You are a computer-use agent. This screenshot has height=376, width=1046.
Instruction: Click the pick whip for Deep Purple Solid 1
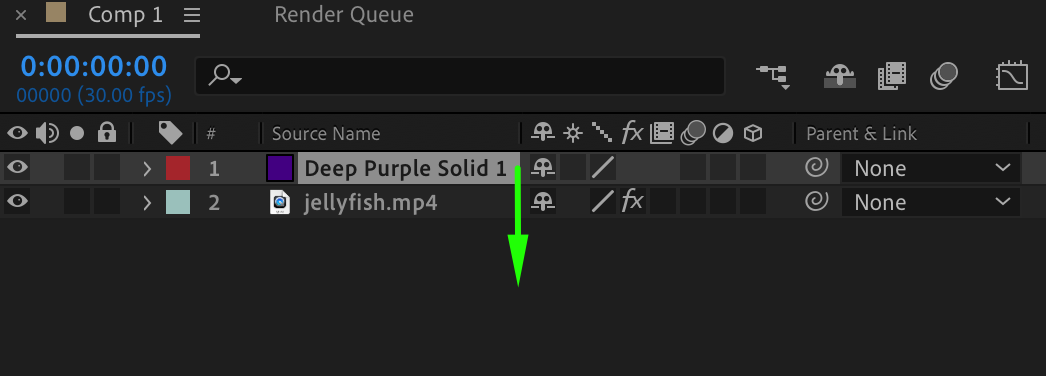[x=817, y=167]
